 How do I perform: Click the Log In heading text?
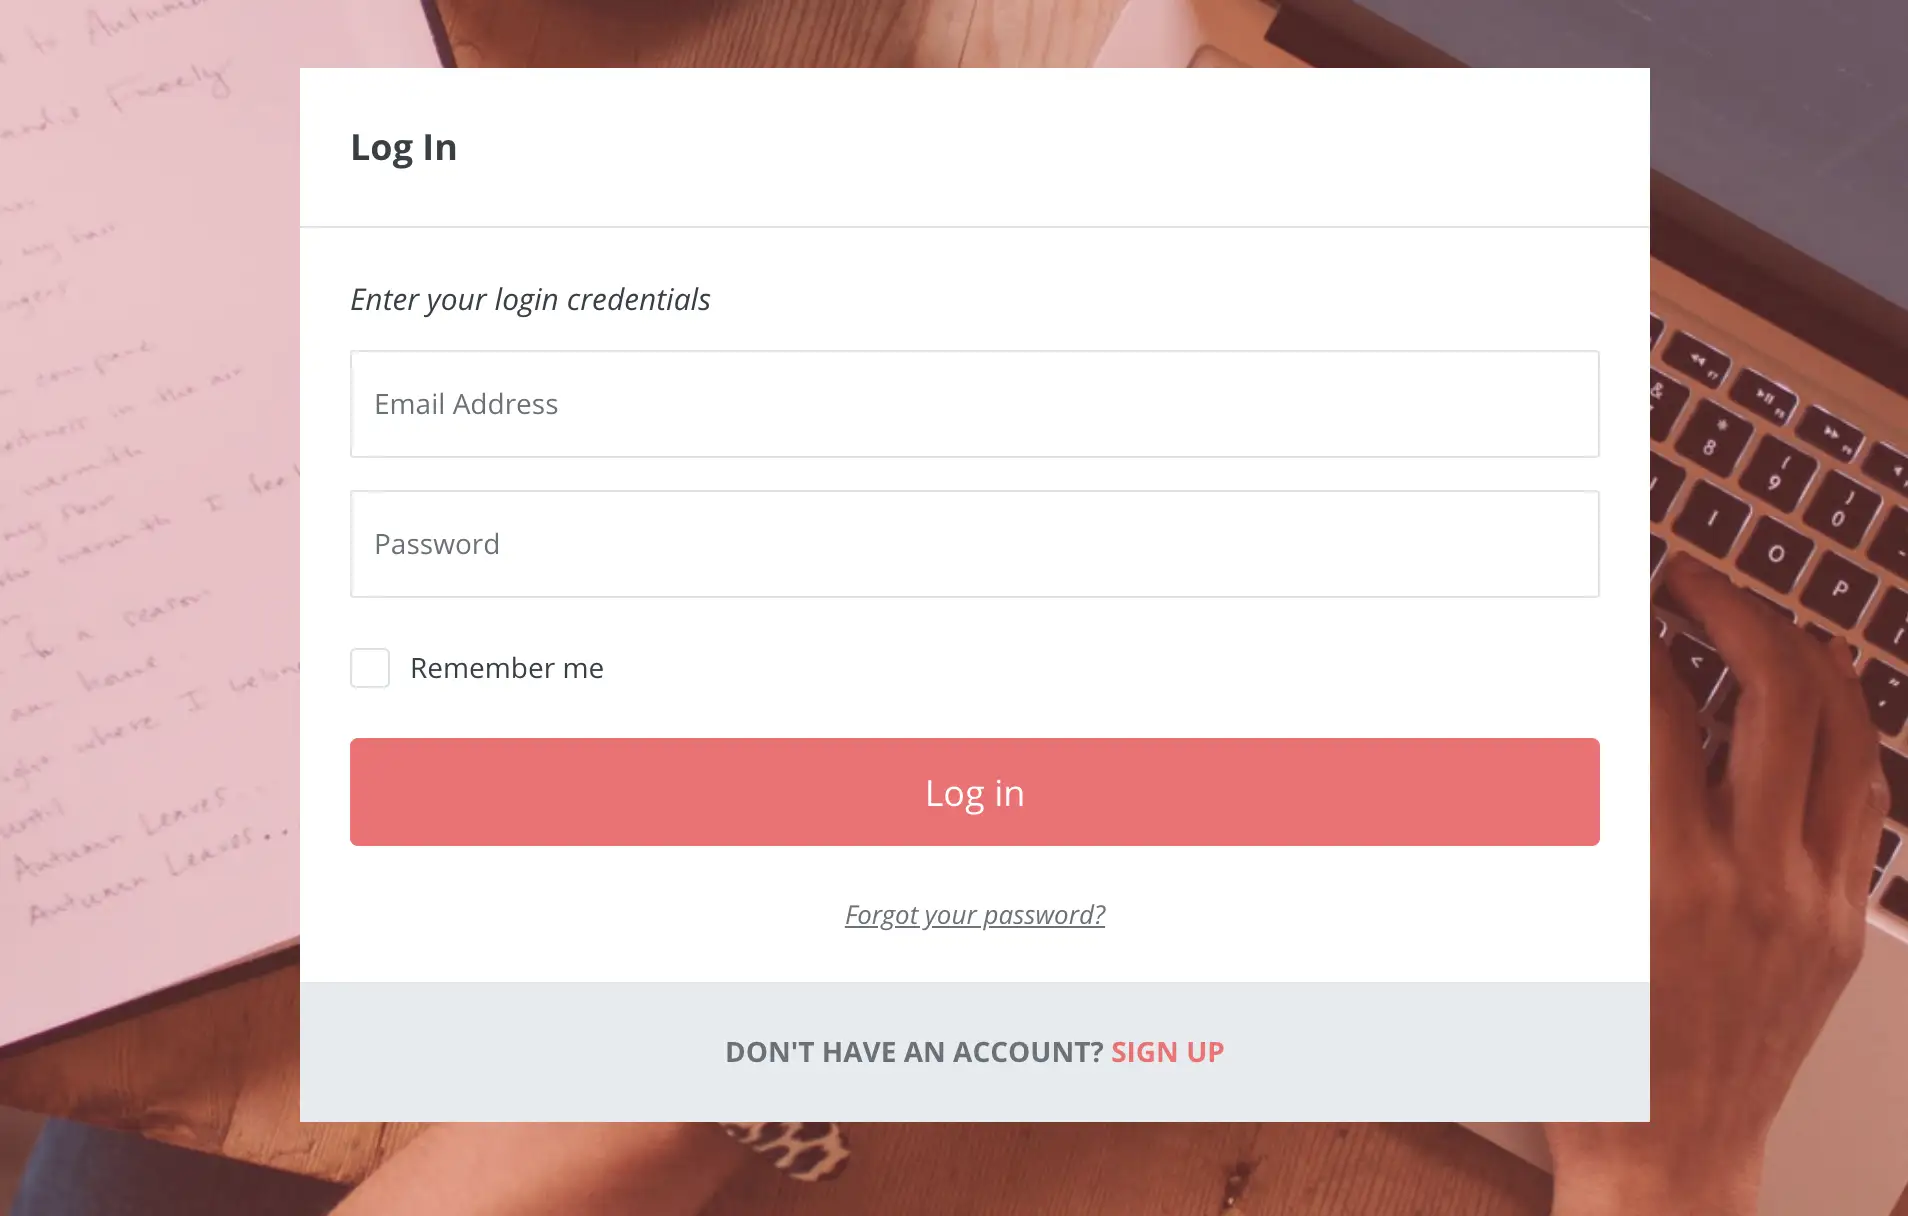tap(403, 146)
